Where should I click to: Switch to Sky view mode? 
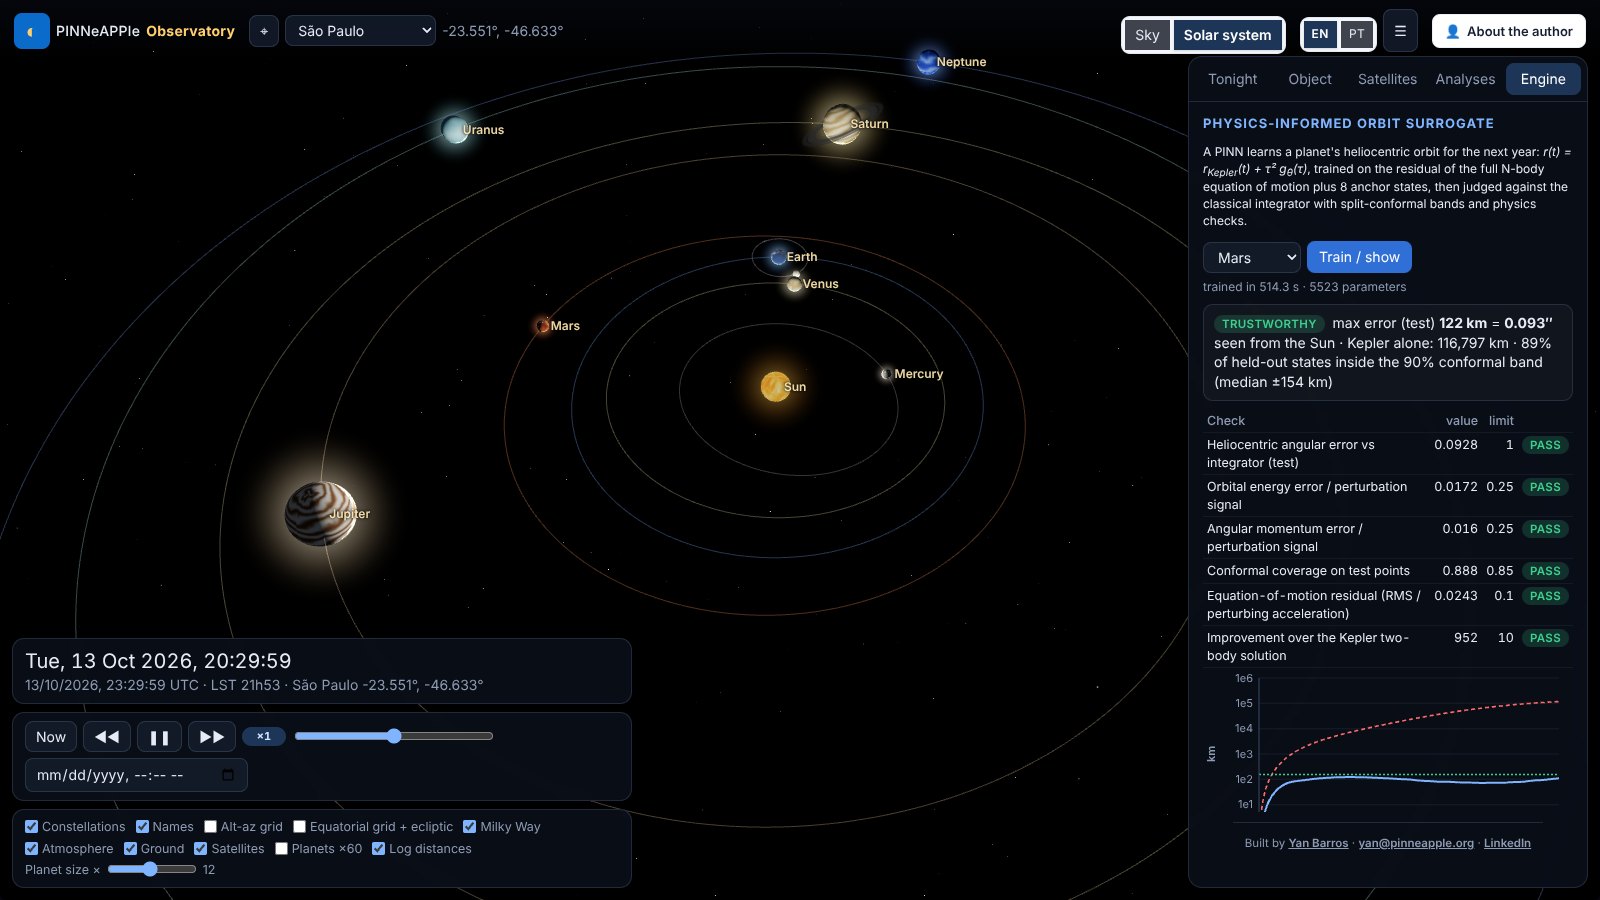1147,35
